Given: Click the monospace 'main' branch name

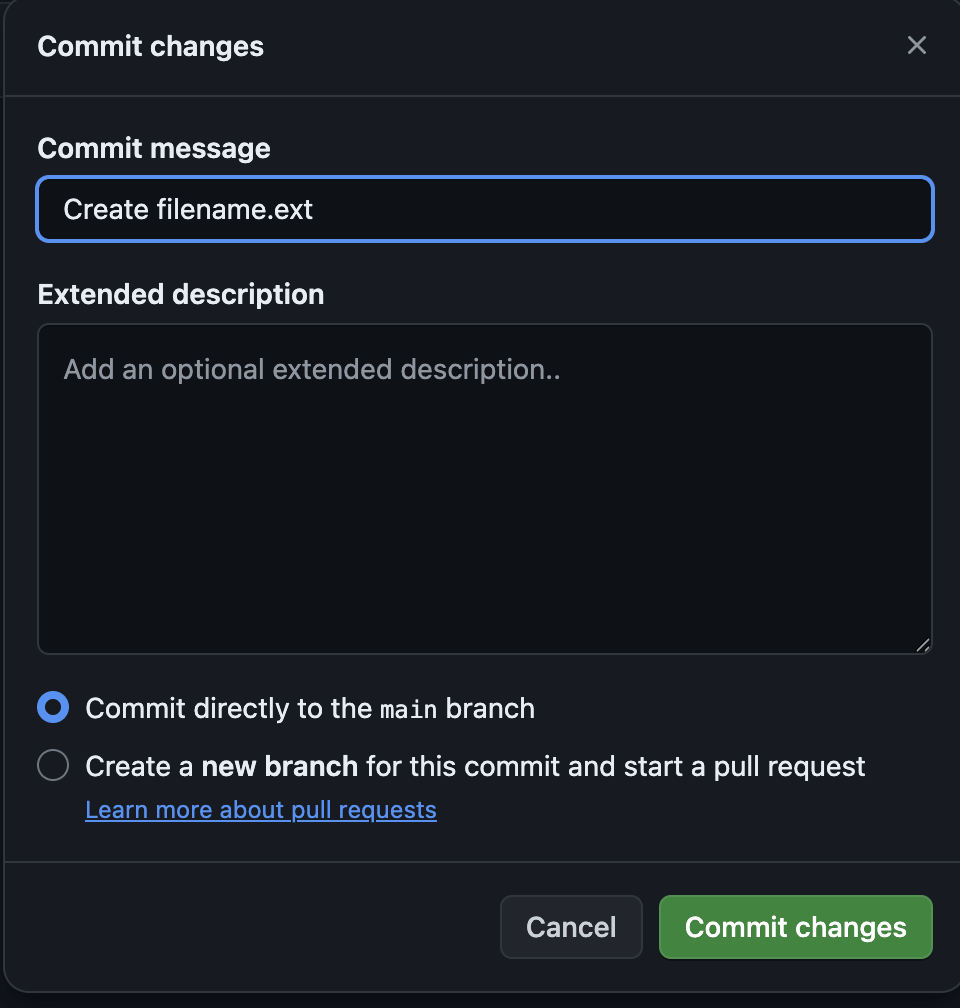Looking at the screenshot, I should click(408, 709).
